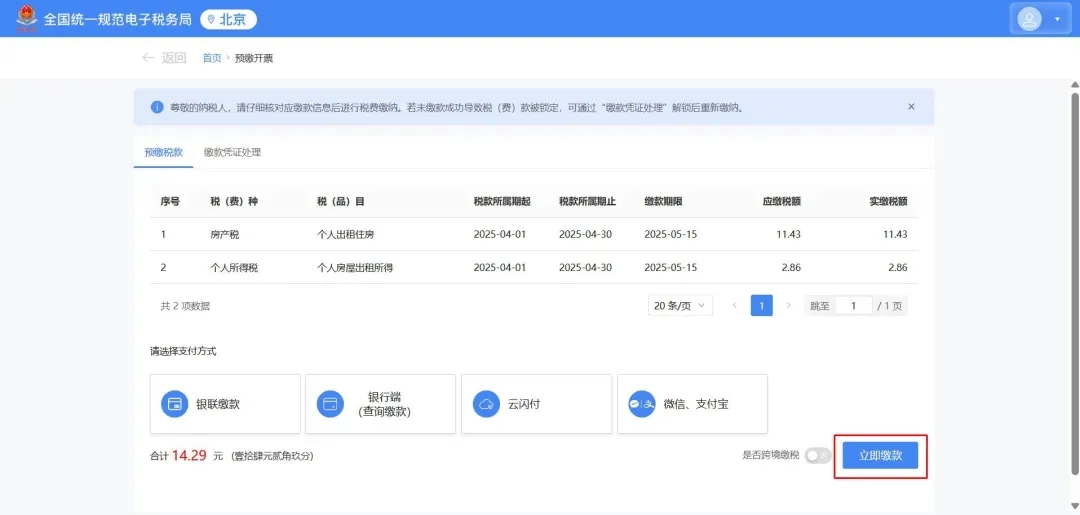Click the UnionPay payment icon
The image size is (1080, 515).
[175, 404]
